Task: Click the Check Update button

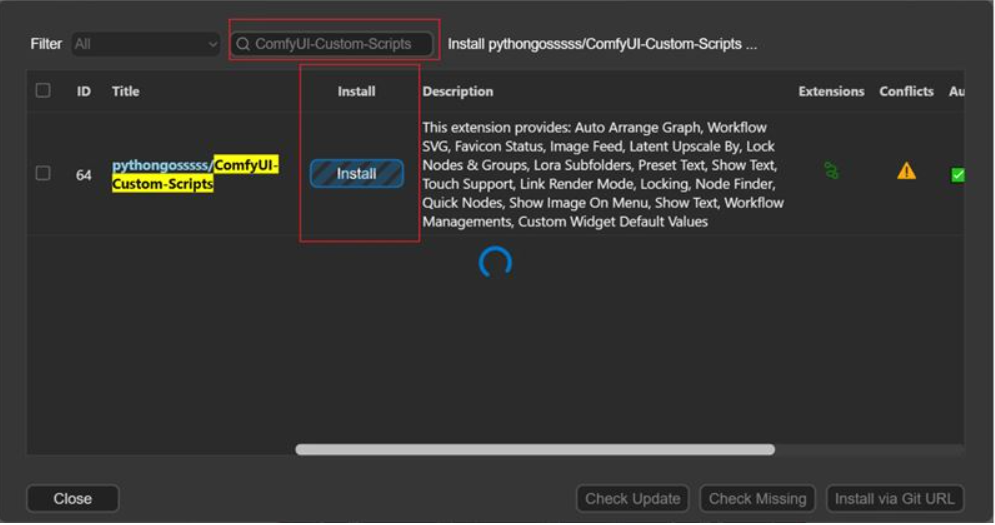Action: point(633,499)
